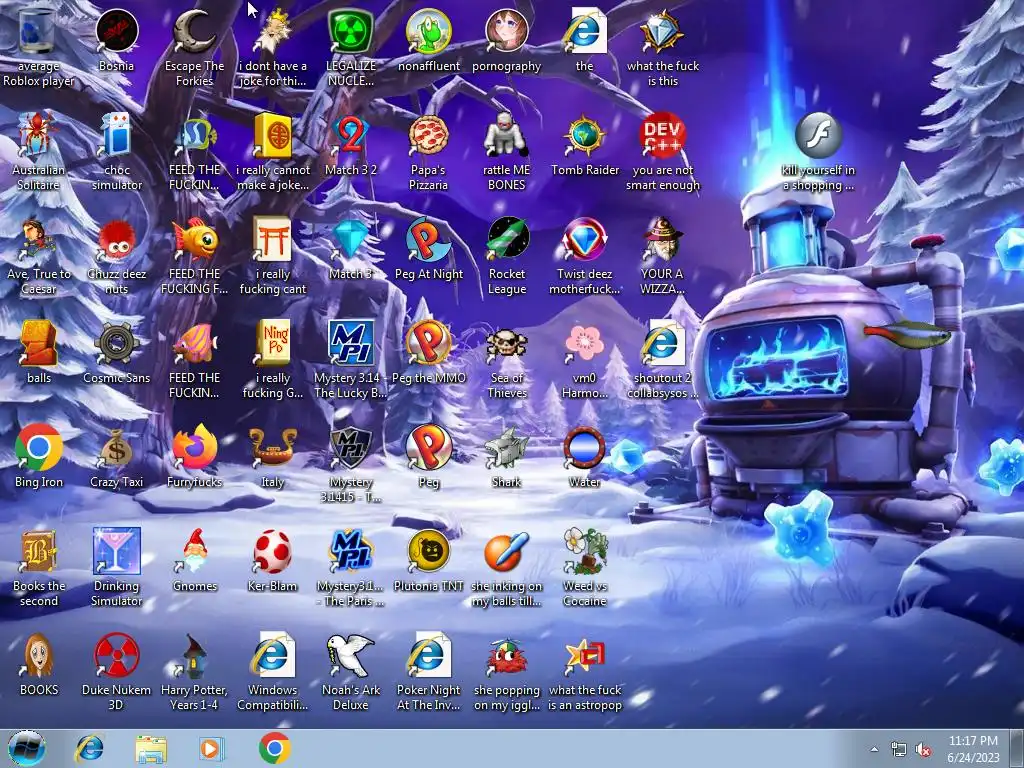1024x768 pixels.
Task: Open the Peg desktop shortcut
Action: [x=428, y=447]
